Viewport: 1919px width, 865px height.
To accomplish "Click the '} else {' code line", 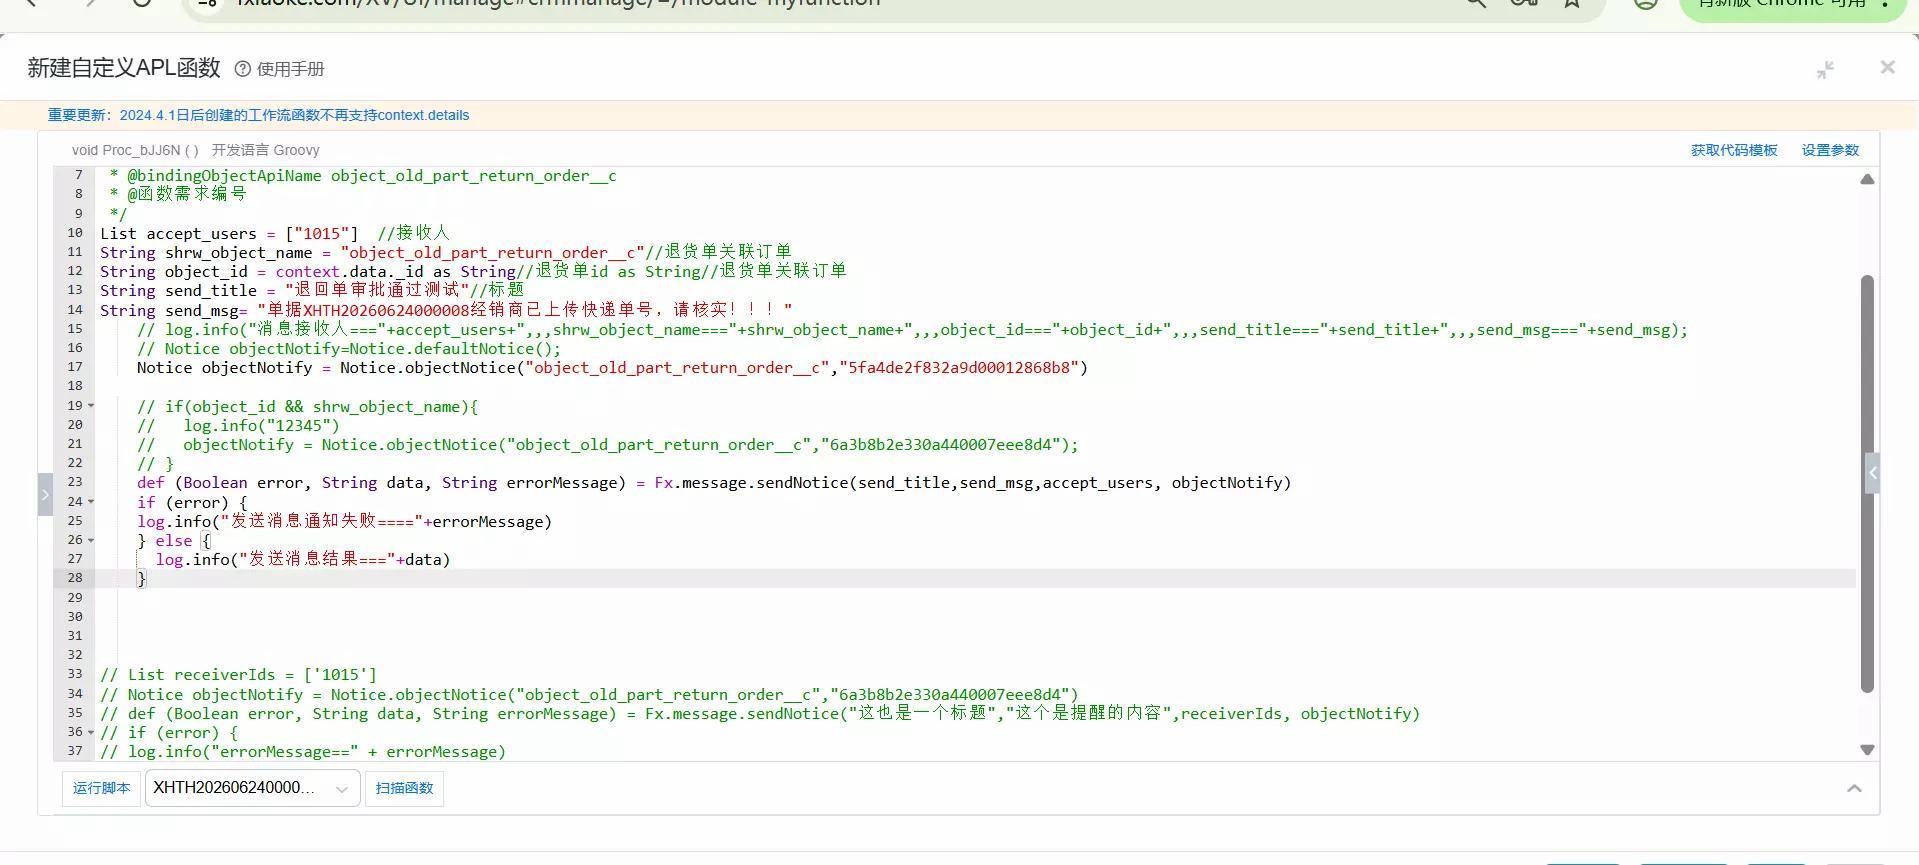I will [x=174, y=540].
